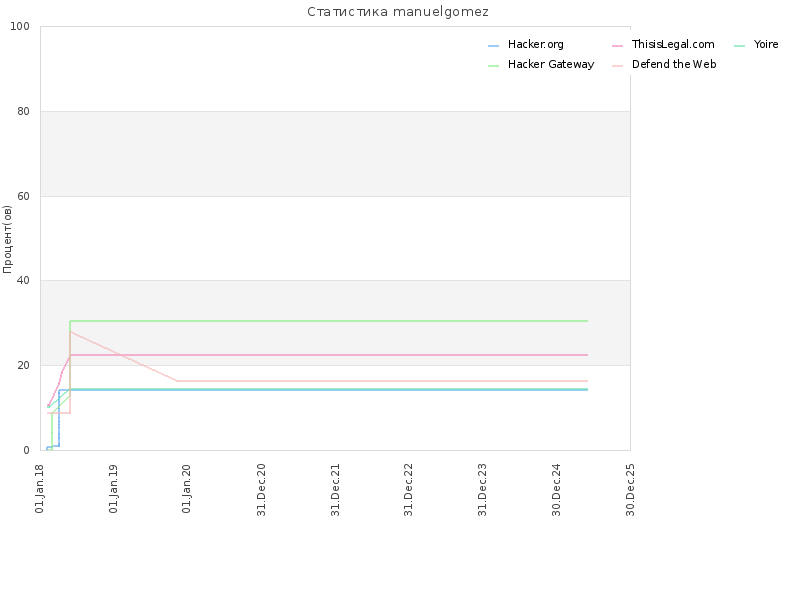Click the 40 y-axis tick label
Screen dimensions: 800x600
coord(23,281)
